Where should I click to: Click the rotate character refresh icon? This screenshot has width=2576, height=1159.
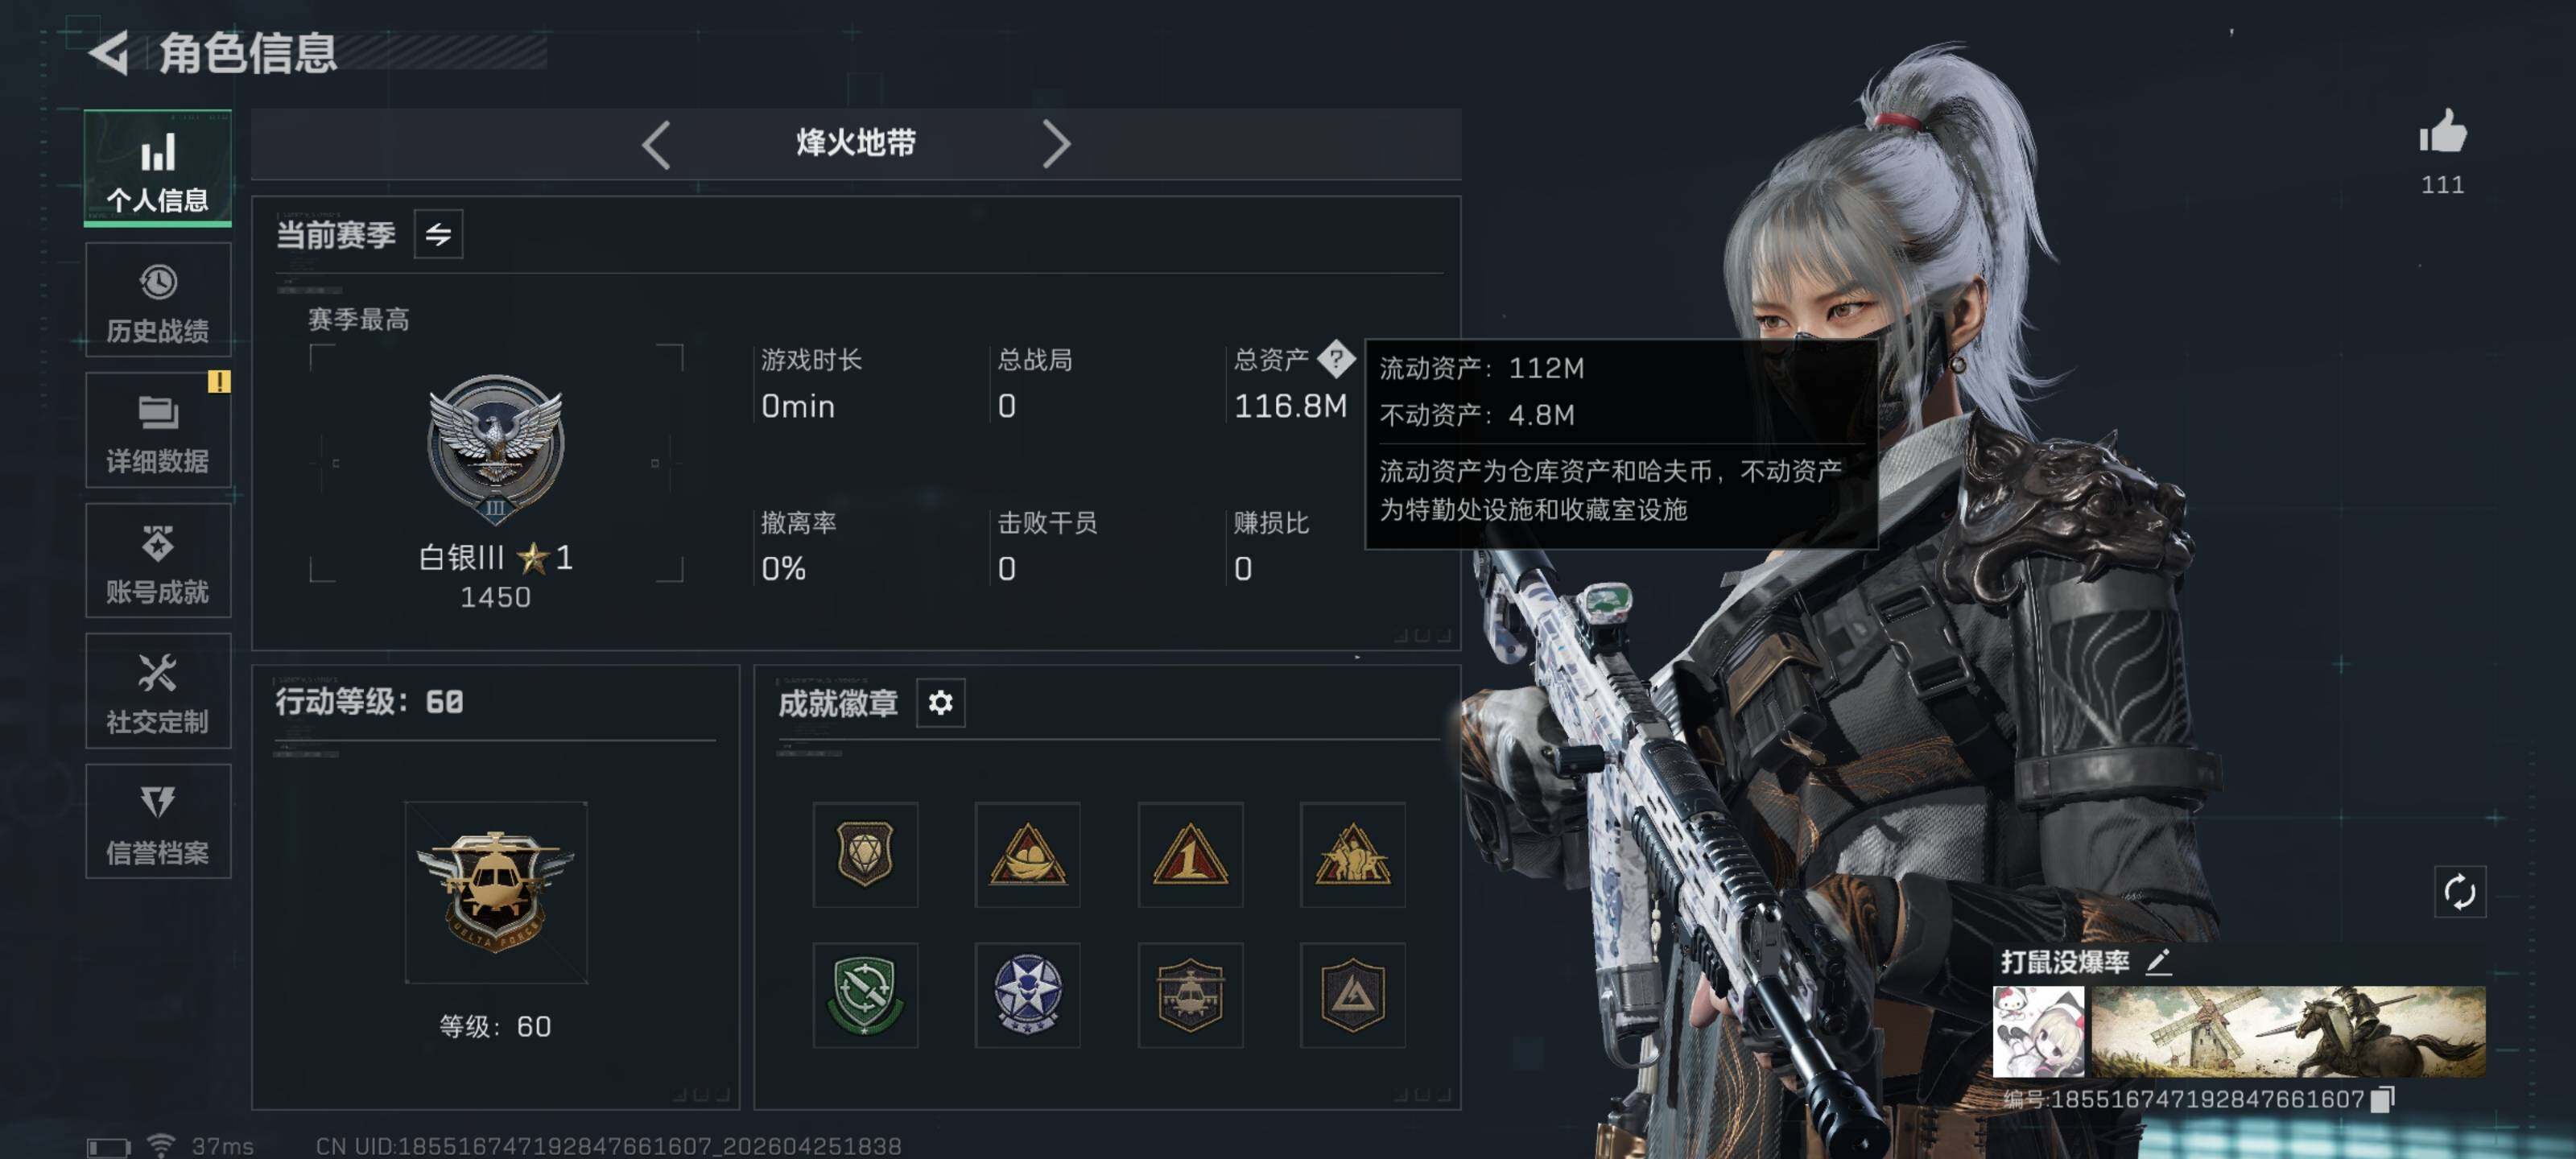2459,891
